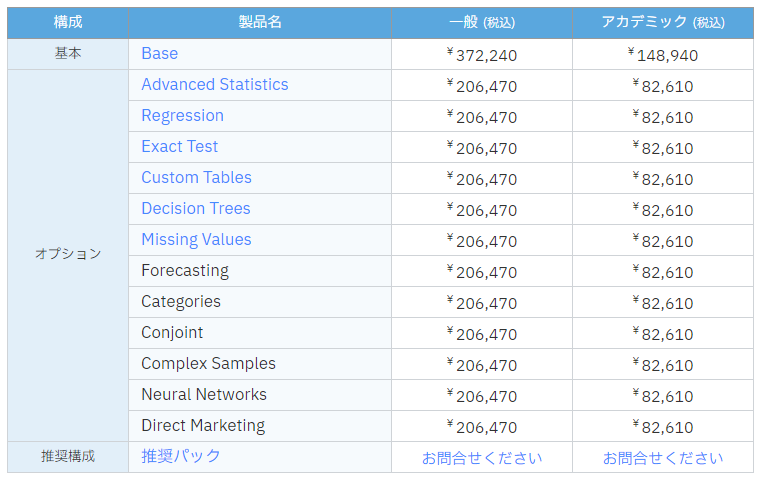
Task: Select the Base general price ¥372,240
Action: click(482, 55)
